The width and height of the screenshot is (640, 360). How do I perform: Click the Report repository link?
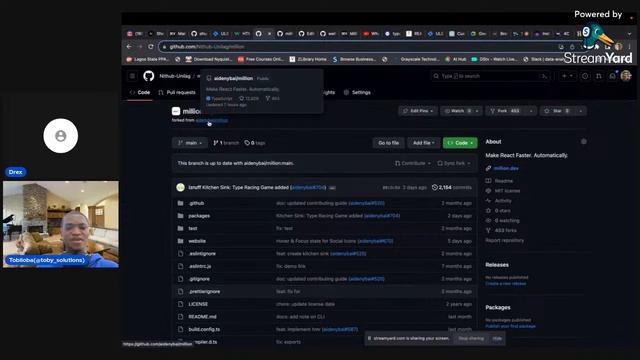pyautogui.click(x=504, y=240)
